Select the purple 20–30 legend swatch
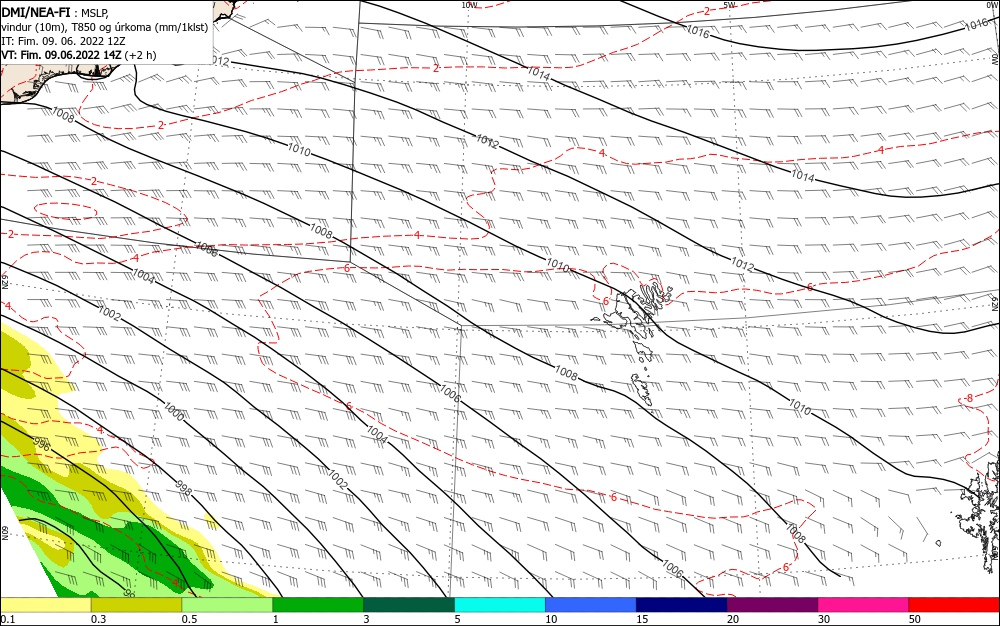1000x626 pixels. 772,605
